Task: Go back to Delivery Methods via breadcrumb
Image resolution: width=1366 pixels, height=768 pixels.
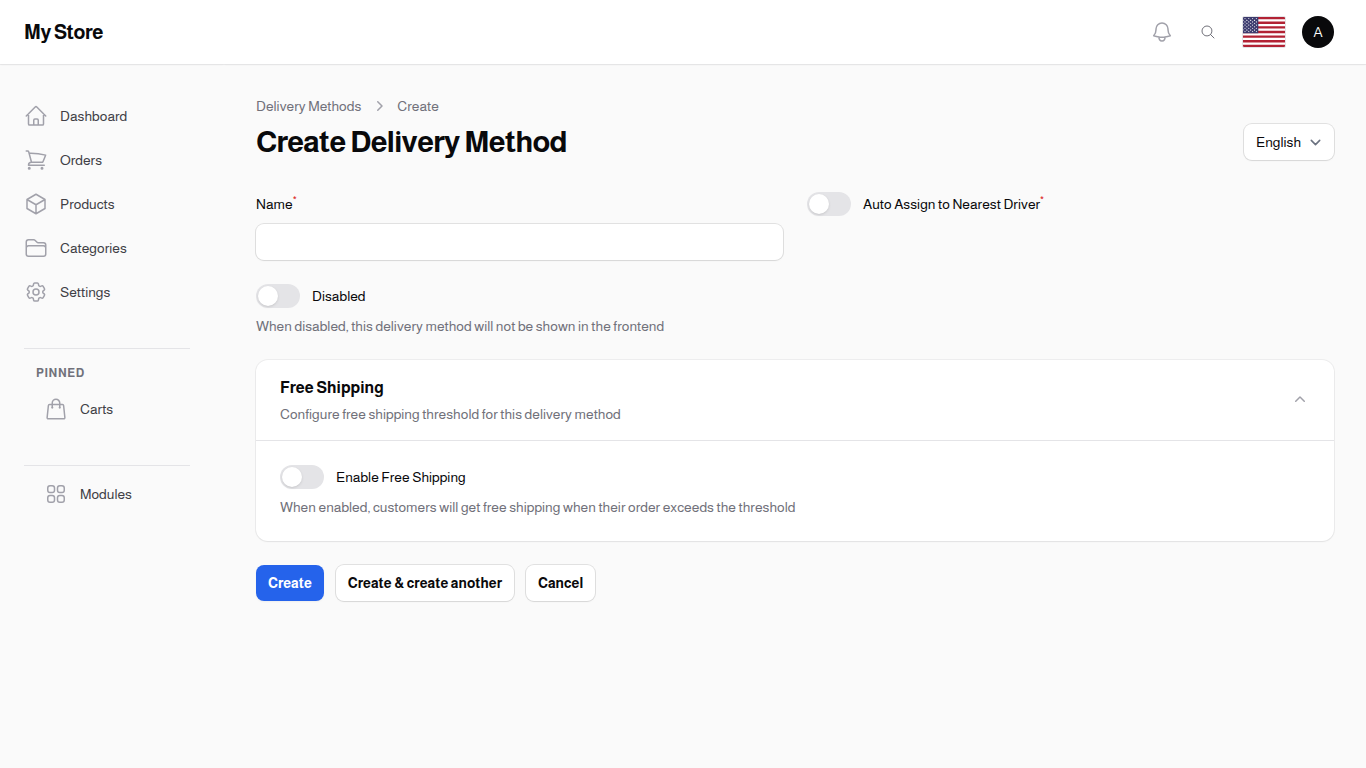Action: [308, 106]
